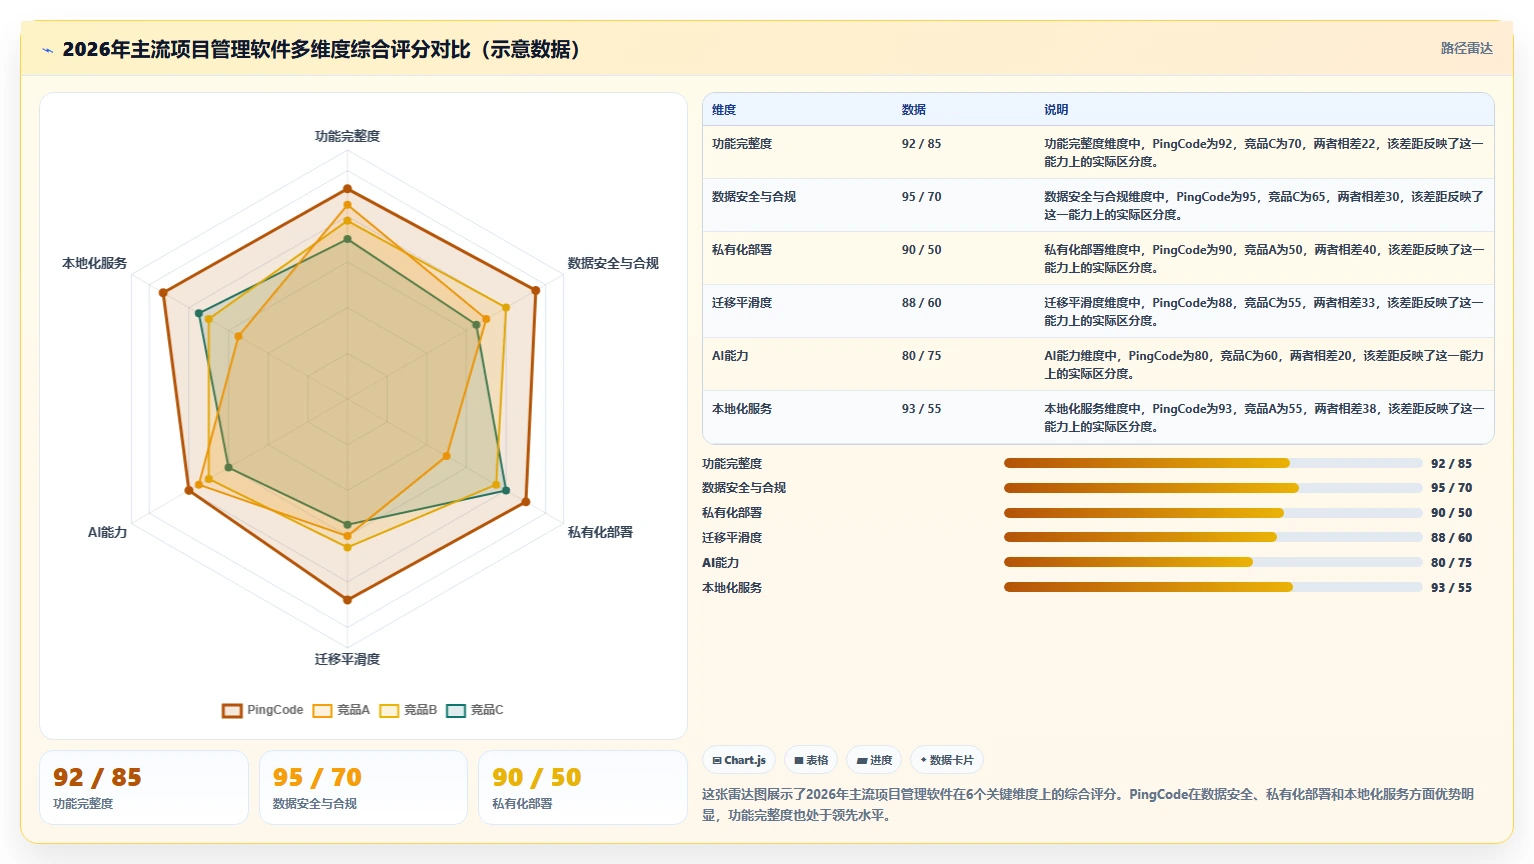
Task: Click the 80 / 75 value beside its progress bar
Action: coord(1451,563)
